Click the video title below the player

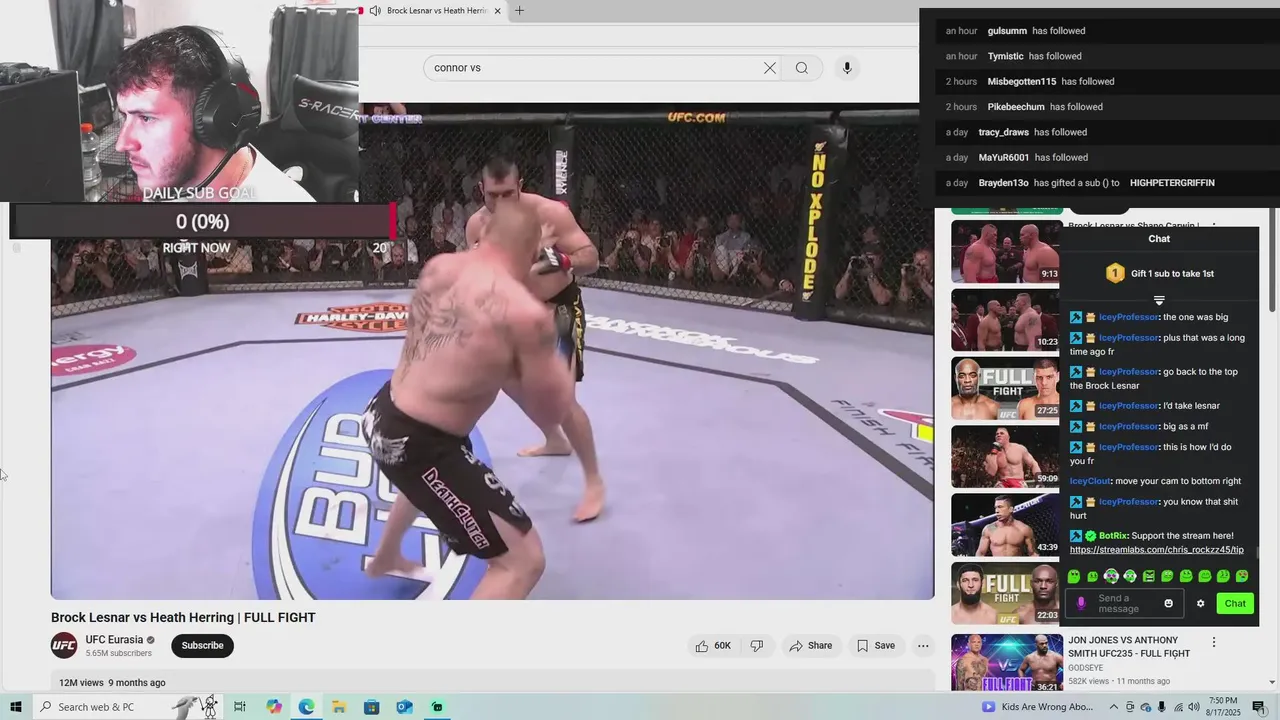(183, 618)
